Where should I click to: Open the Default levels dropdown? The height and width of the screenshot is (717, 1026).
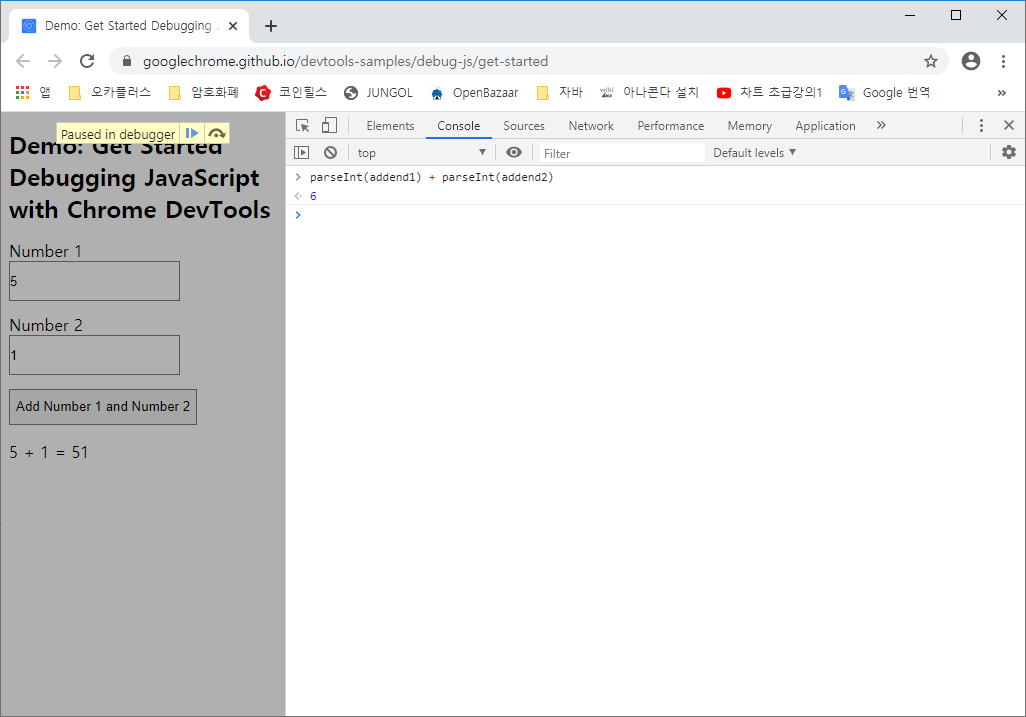[x=754, y=152]
